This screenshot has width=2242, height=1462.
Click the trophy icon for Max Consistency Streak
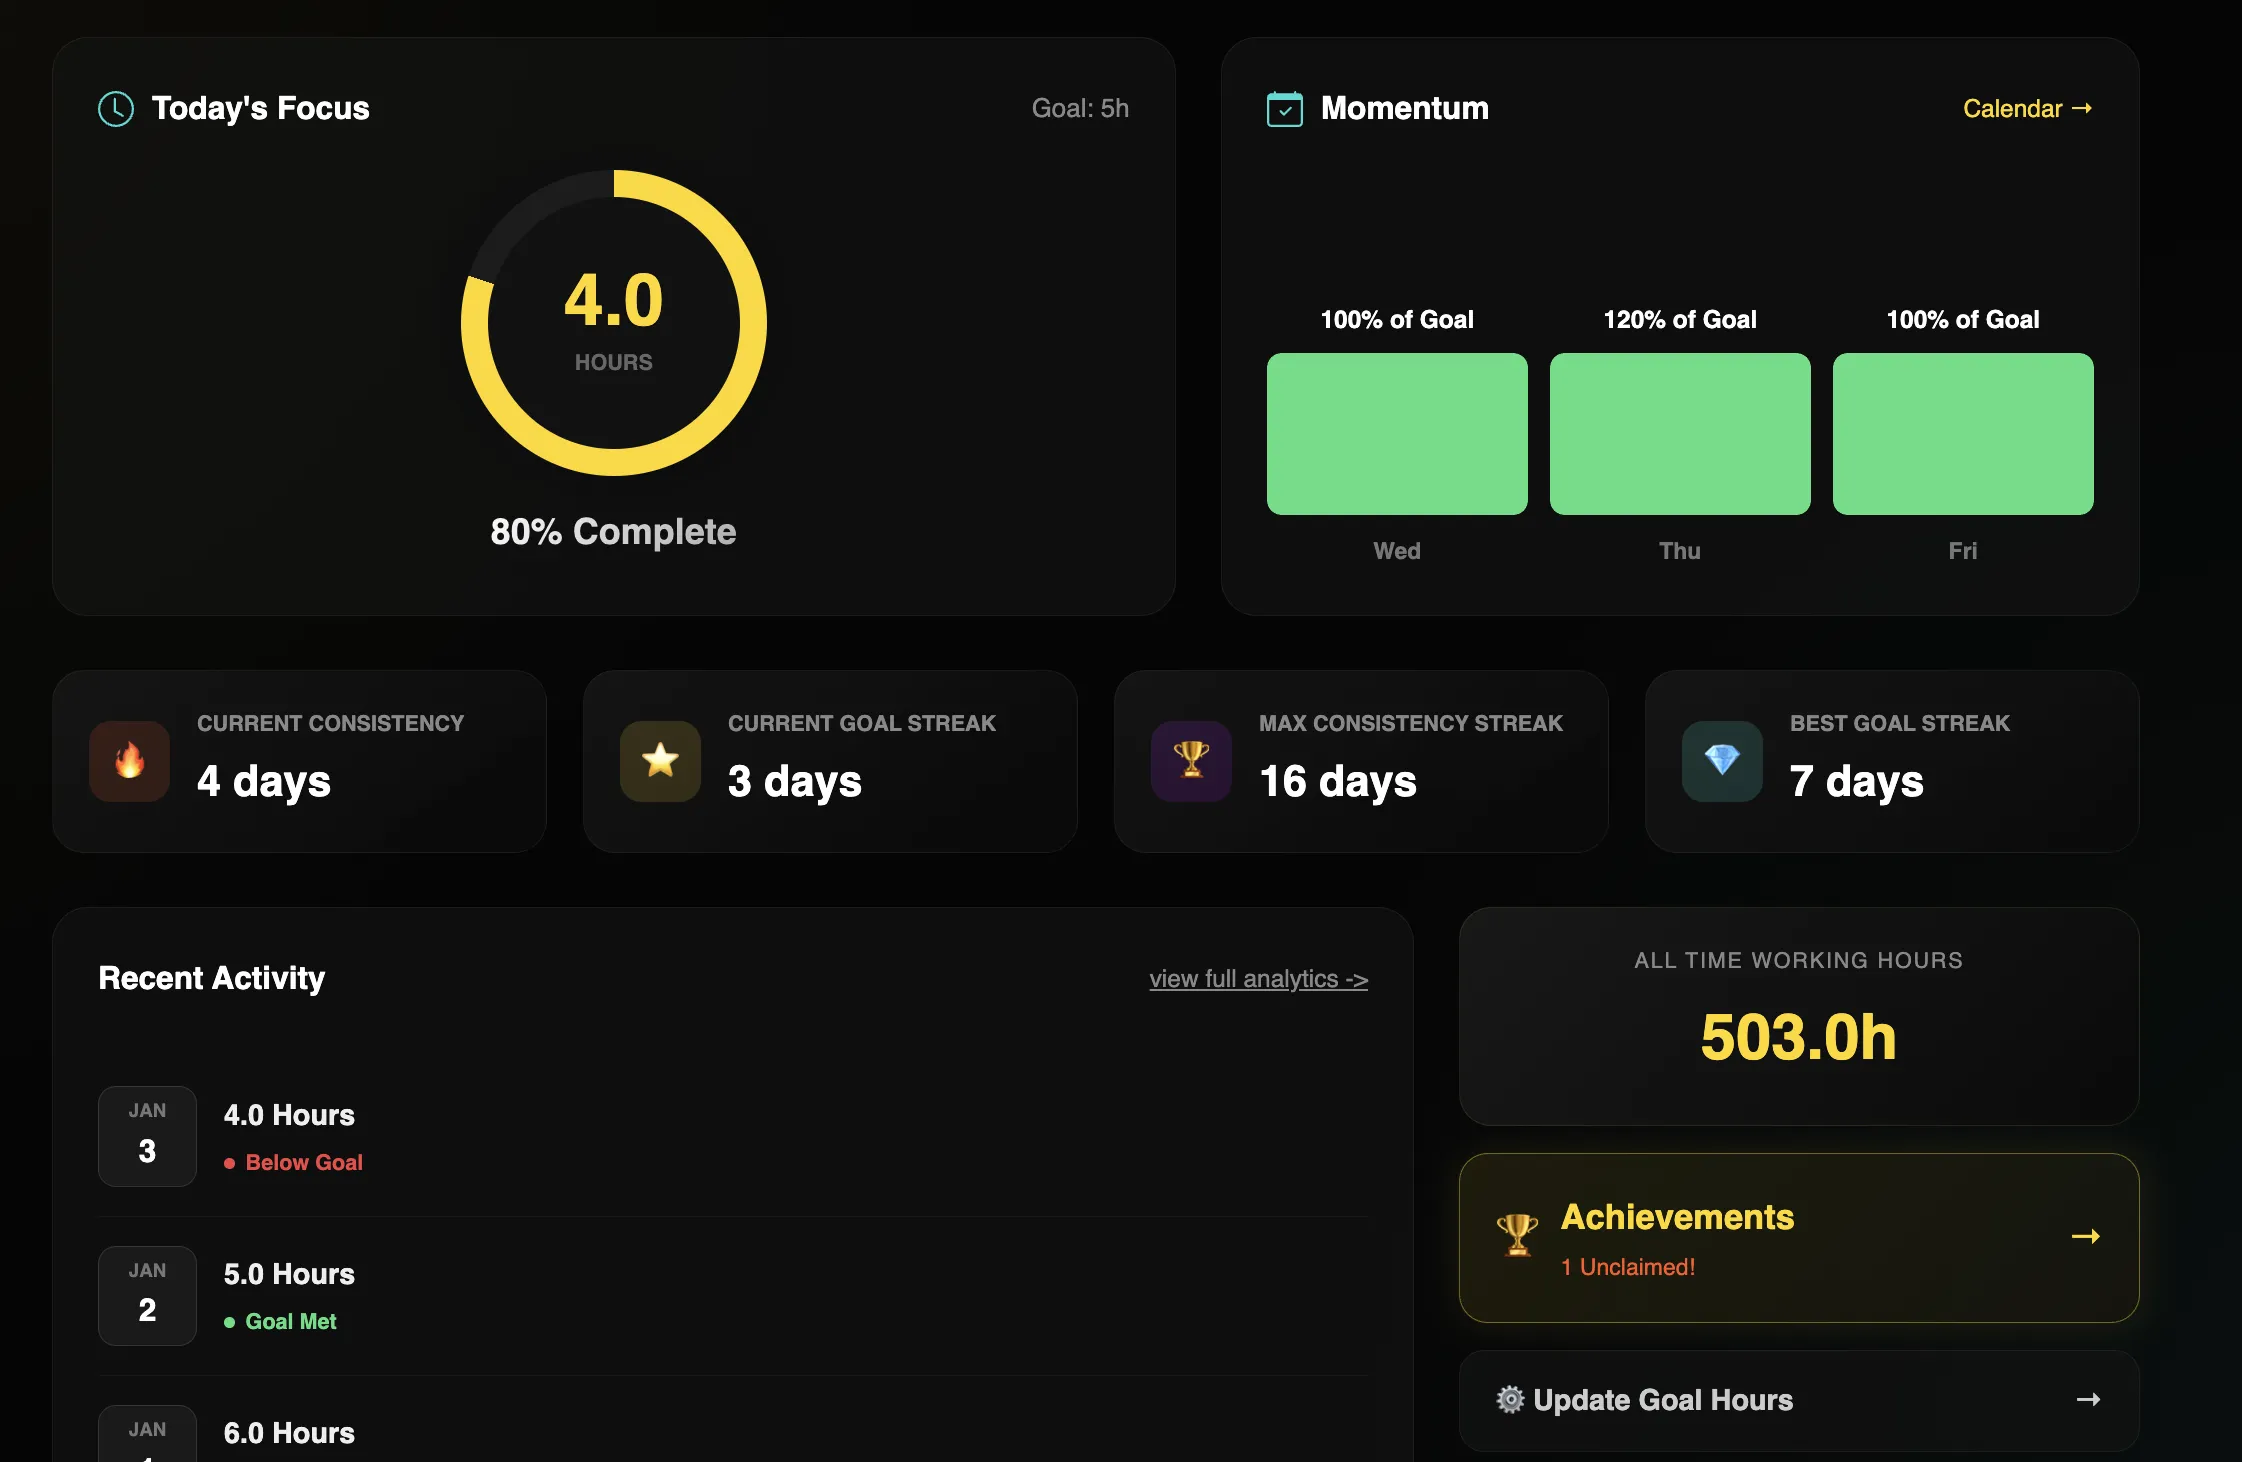click(x=1191, y=761)
